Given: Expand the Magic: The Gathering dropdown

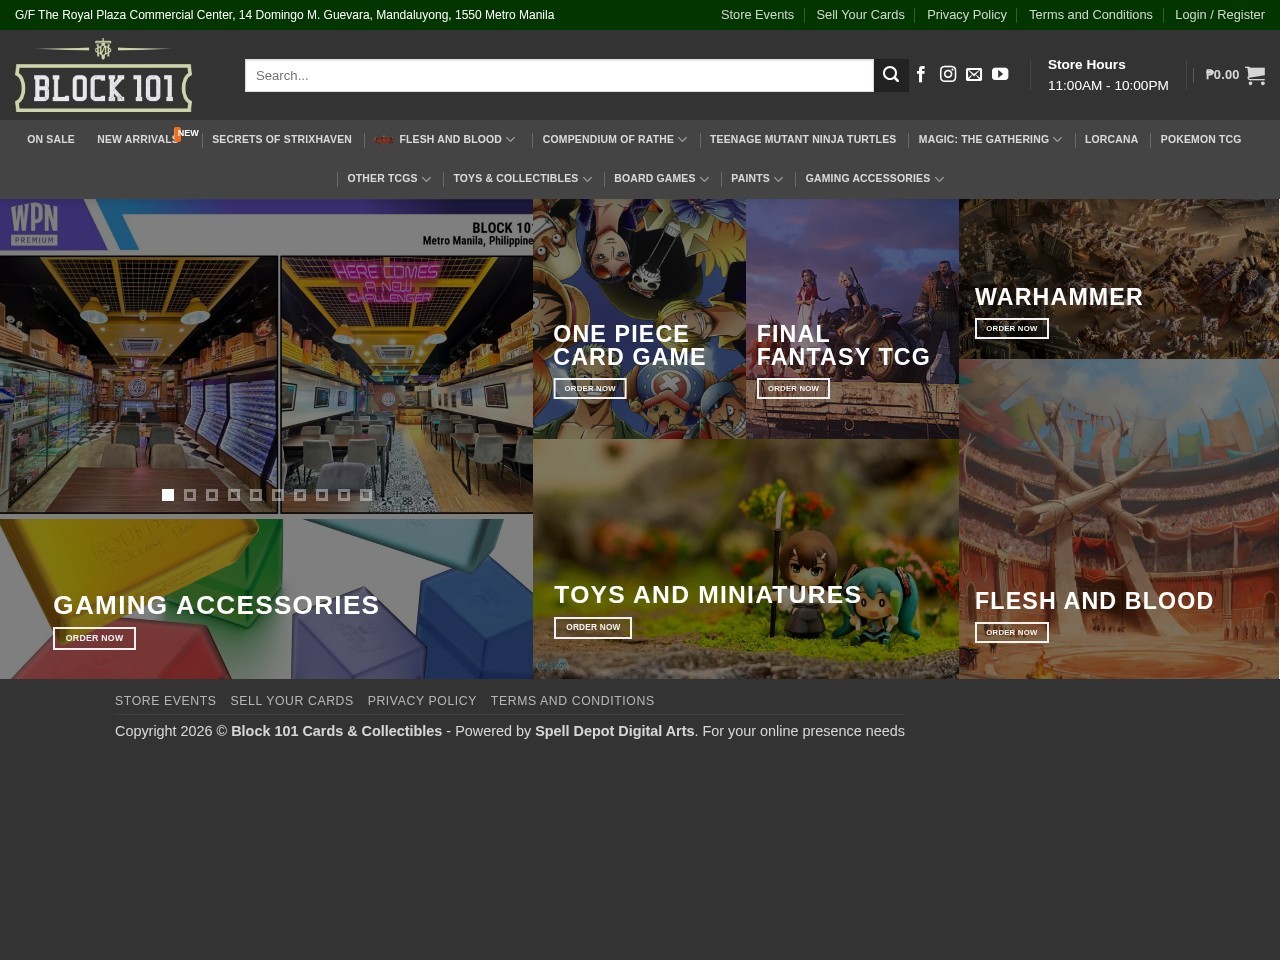Looking at the screenshot, I should point(1057,139).
